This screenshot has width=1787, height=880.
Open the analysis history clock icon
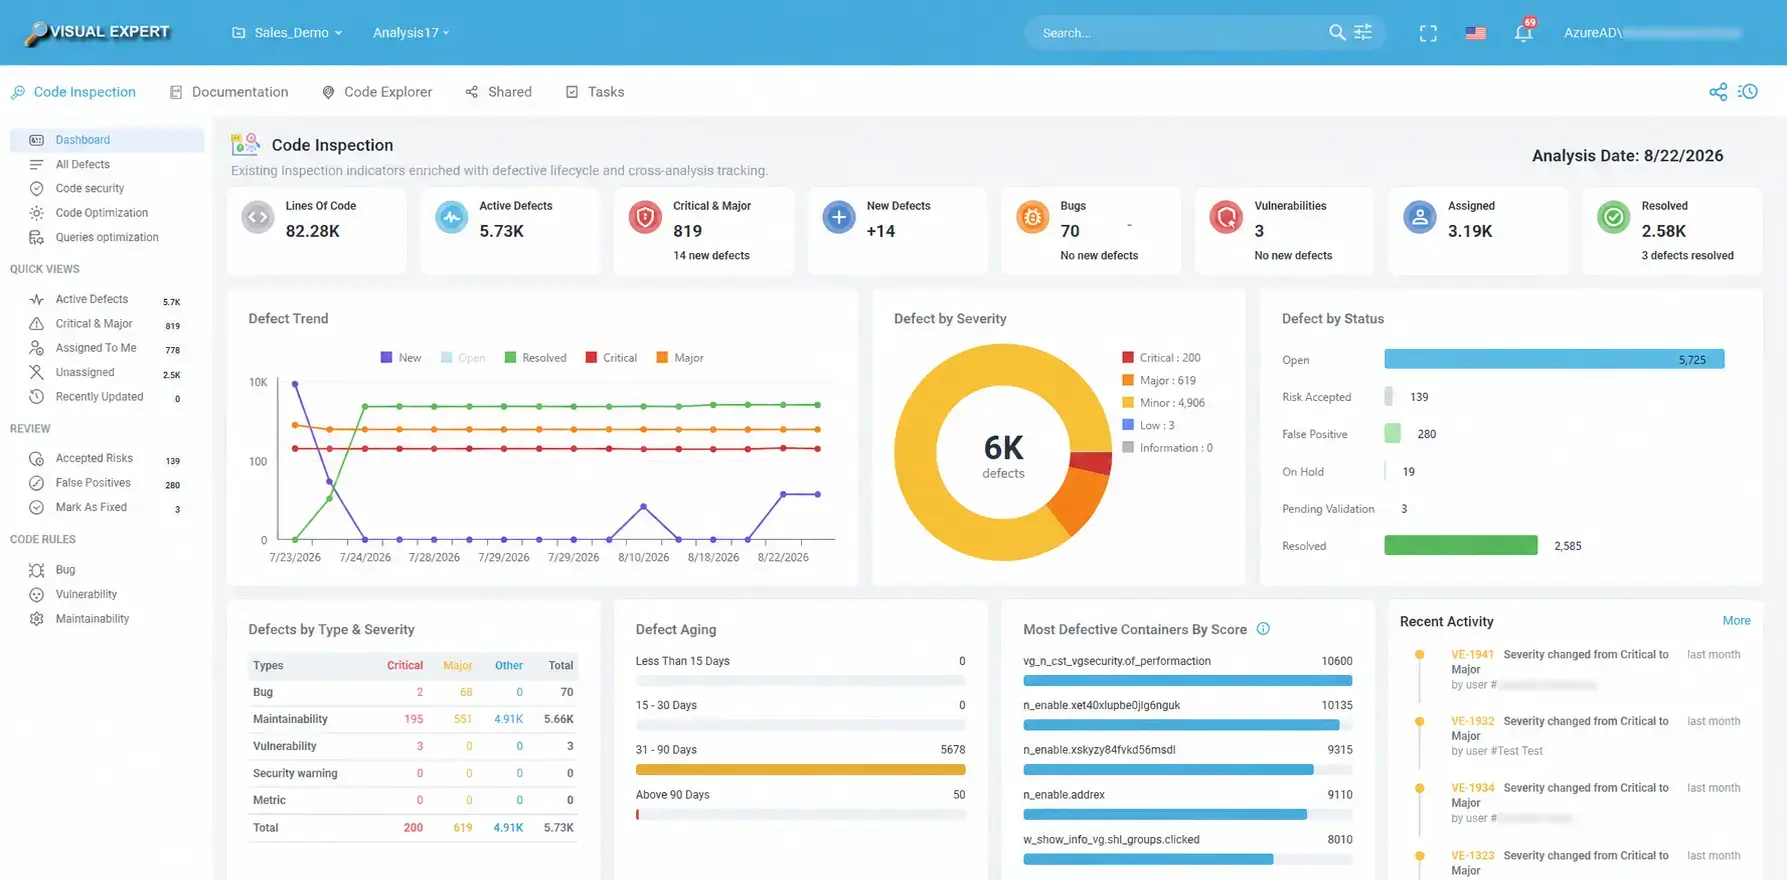click(x=1748, y=91)
